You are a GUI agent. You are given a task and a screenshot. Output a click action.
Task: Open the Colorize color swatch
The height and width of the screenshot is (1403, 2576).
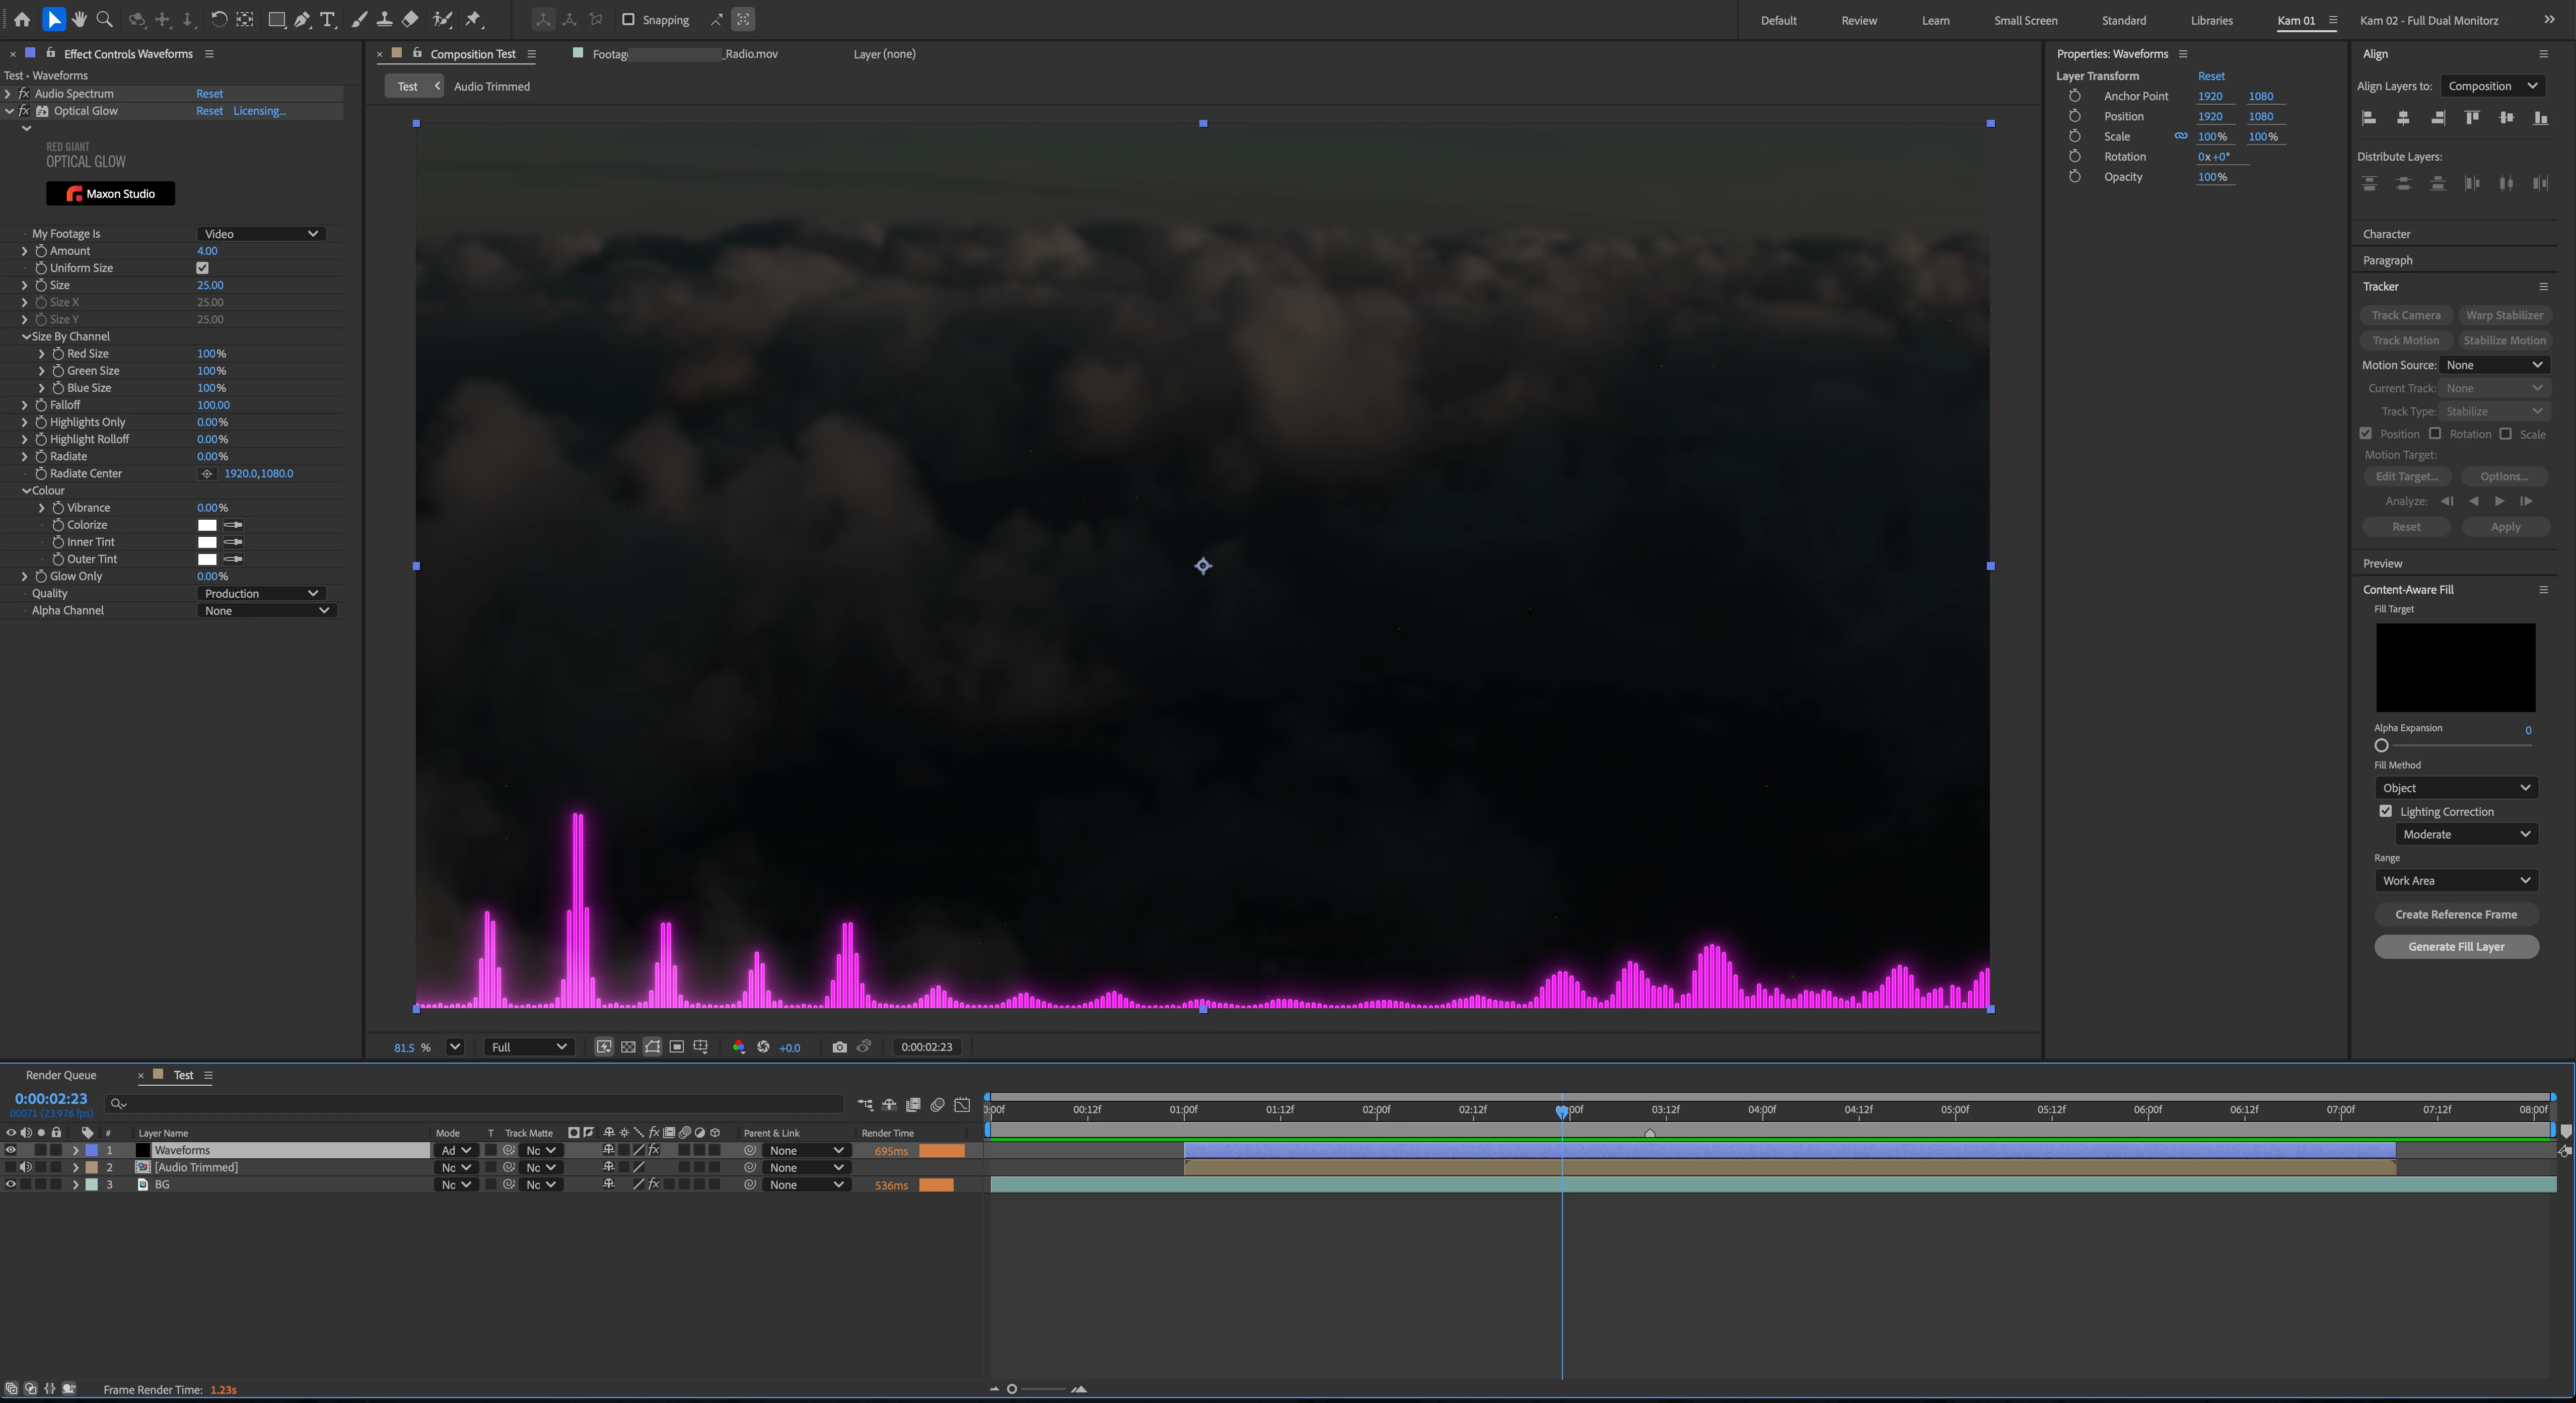[x=207, y=525]
